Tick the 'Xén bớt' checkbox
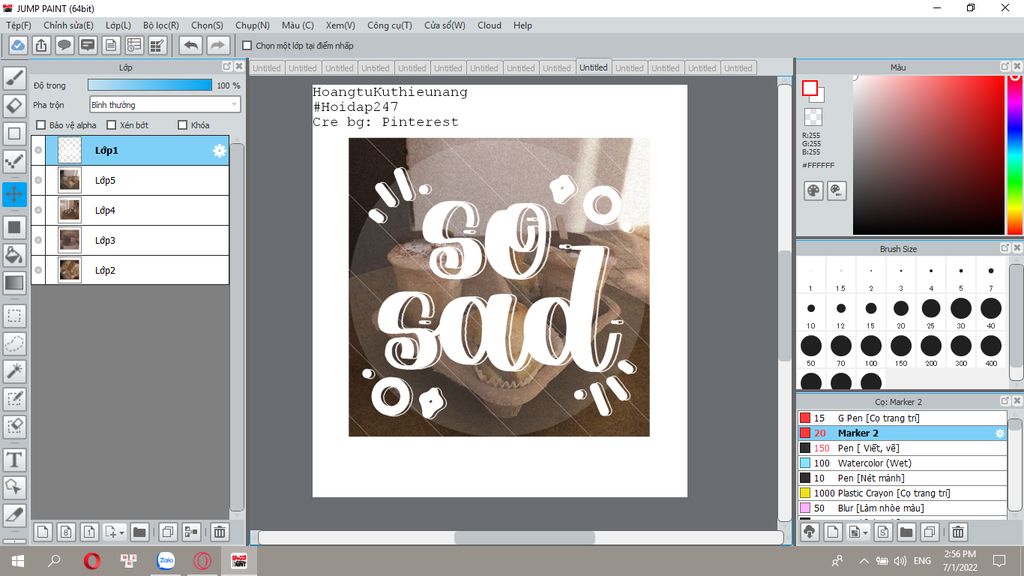 (x=111, y=125)
